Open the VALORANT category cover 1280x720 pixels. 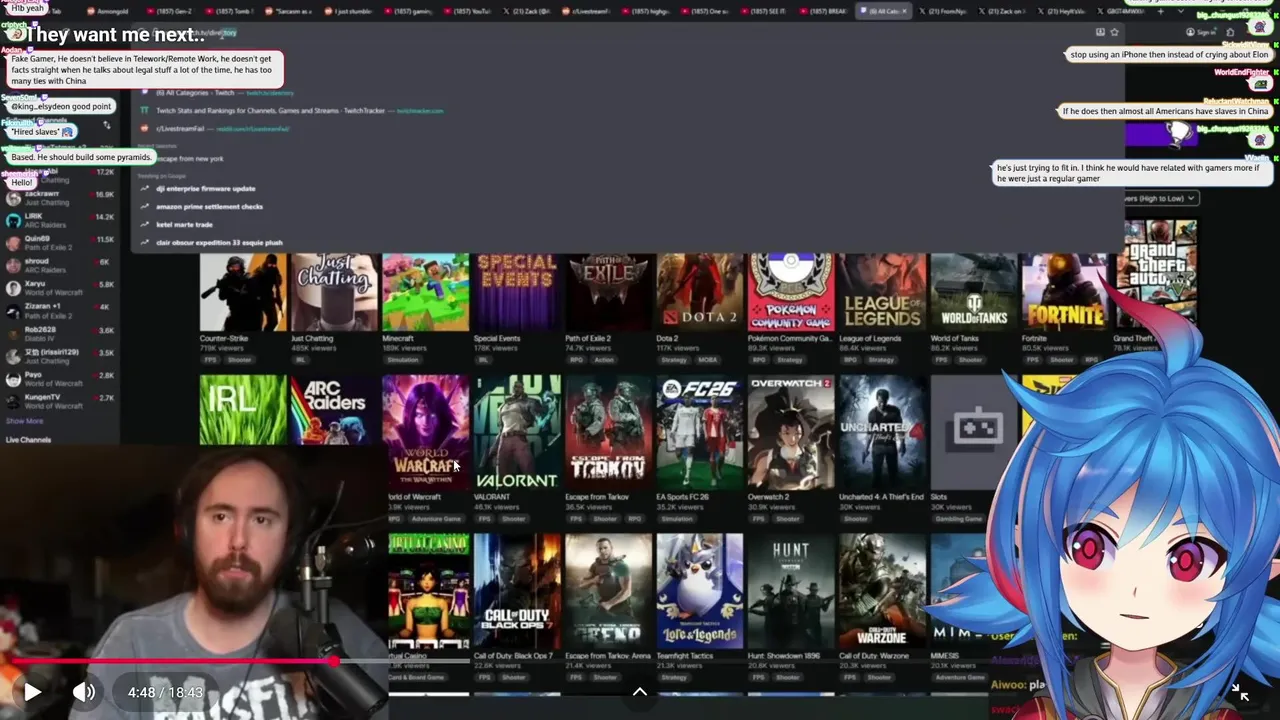tap(517, 432)
